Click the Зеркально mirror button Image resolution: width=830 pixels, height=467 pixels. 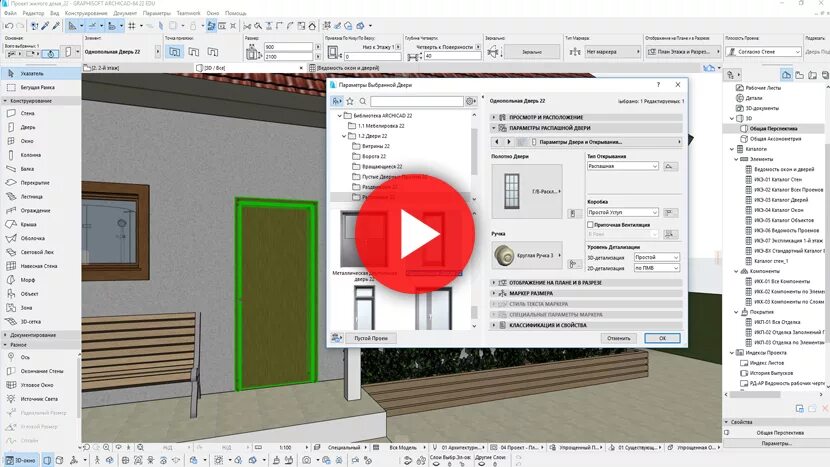532,52
